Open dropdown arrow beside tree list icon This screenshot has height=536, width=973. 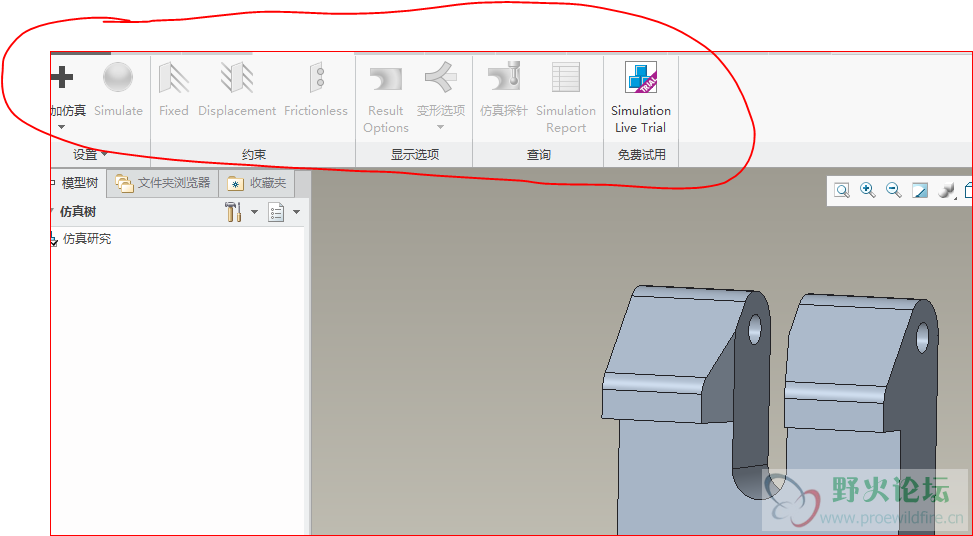click(x=297, y=212)
